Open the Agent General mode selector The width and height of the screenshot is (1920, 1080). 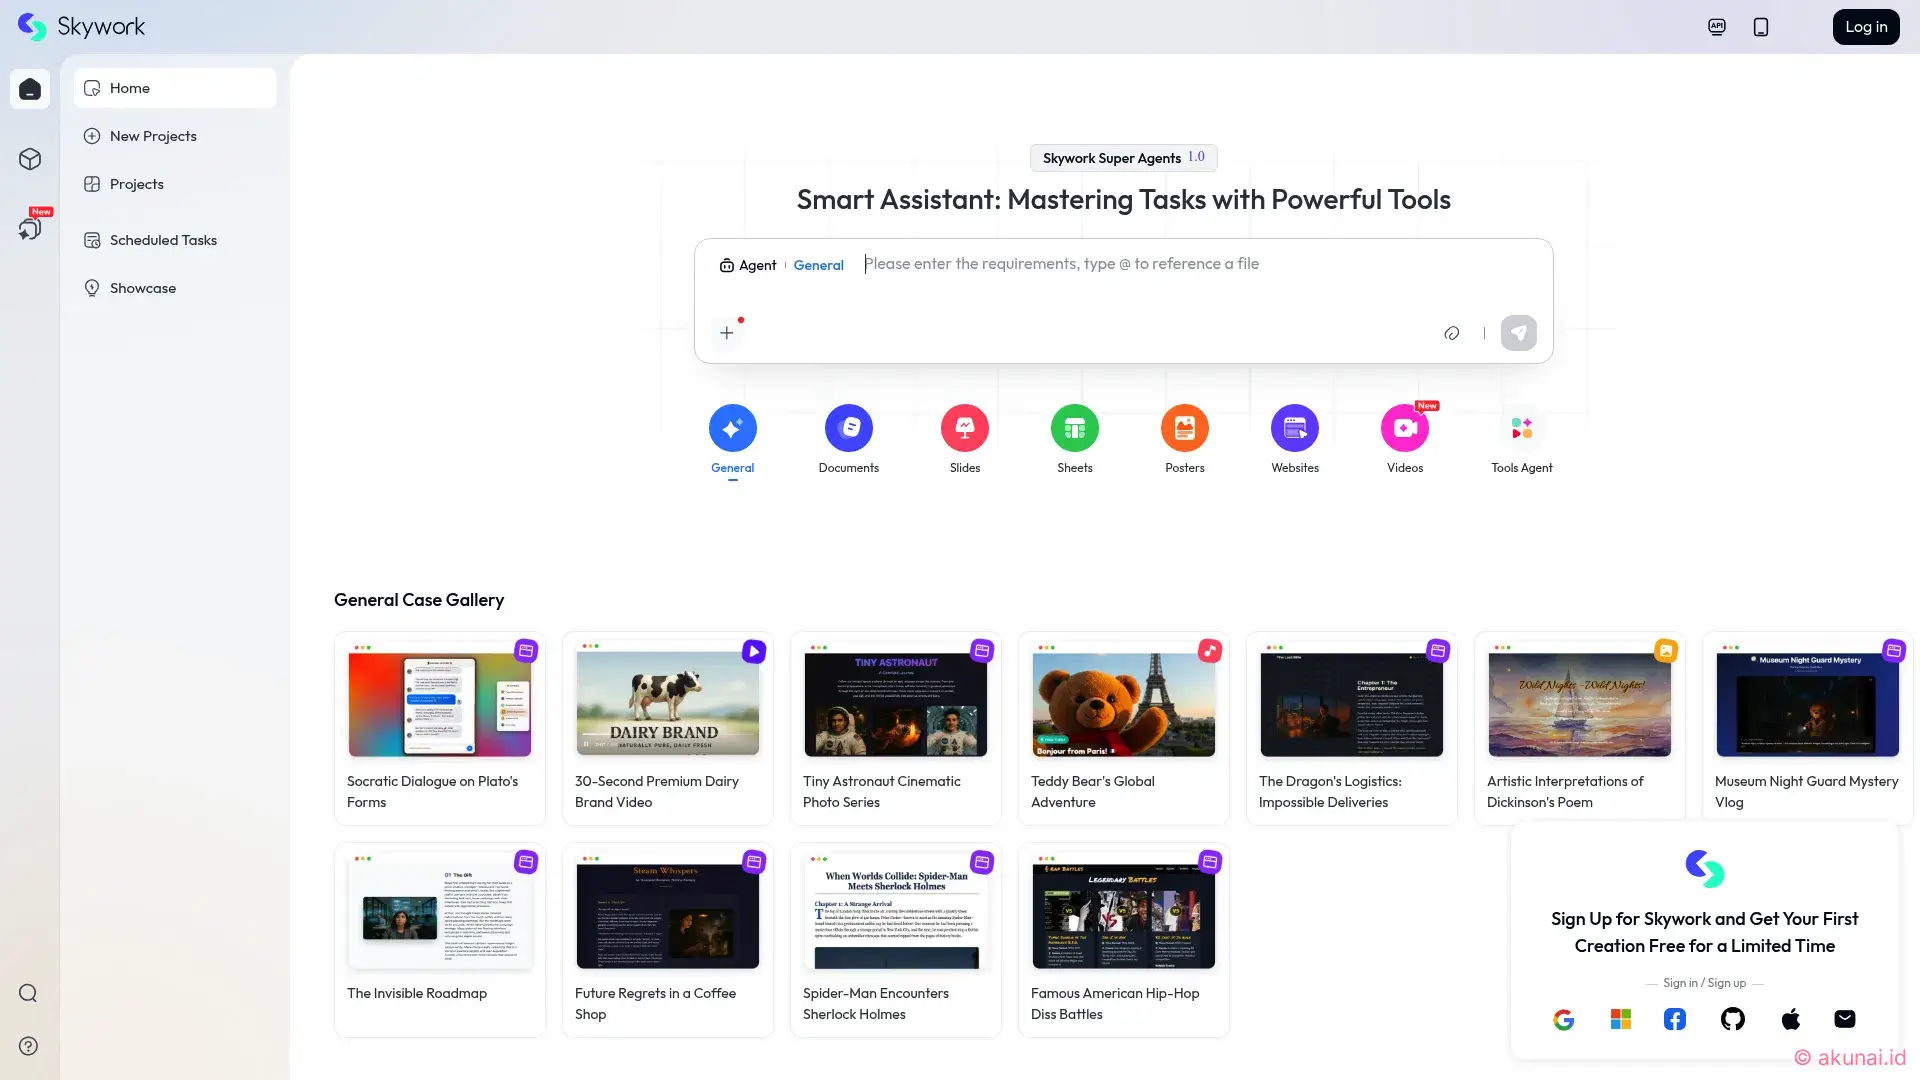click(781, 265)
